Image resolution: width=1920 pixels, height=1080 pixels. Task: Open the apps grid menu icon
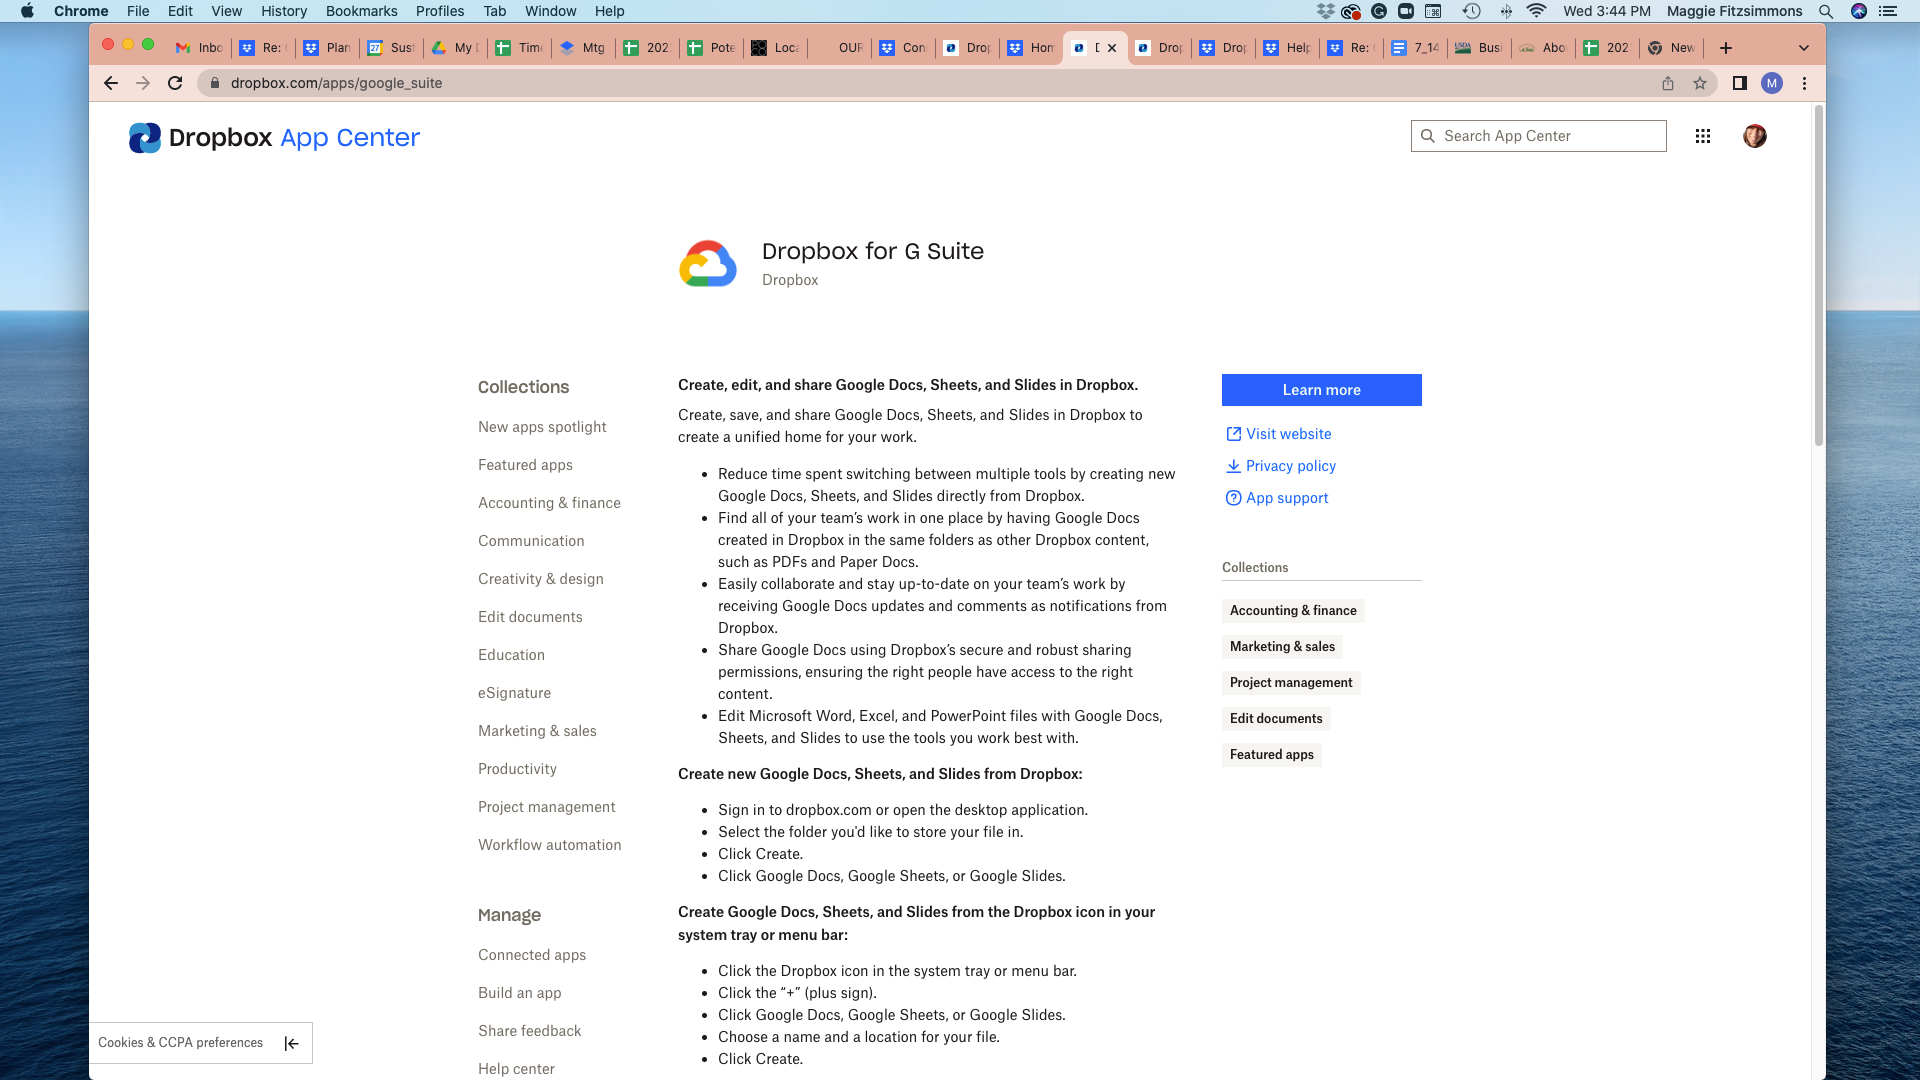click(1703, 136)
